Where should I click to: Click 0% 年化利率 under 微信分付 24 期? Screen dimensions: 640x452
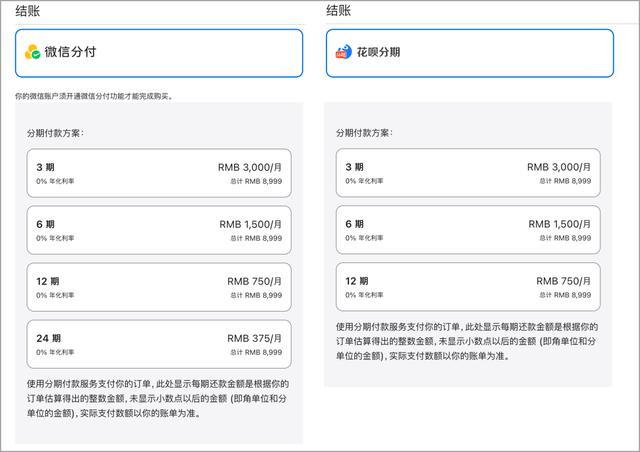55,352
